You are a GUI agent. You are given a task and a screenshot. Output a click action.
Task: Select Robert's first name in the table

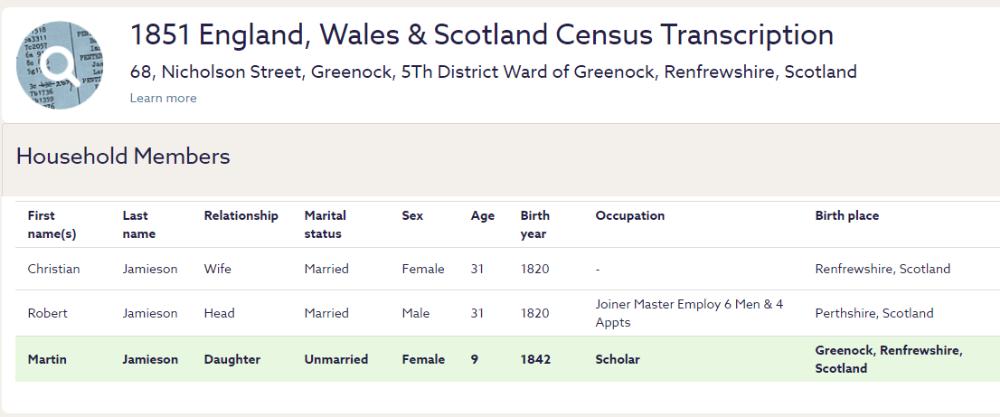[x=48, y=313]
